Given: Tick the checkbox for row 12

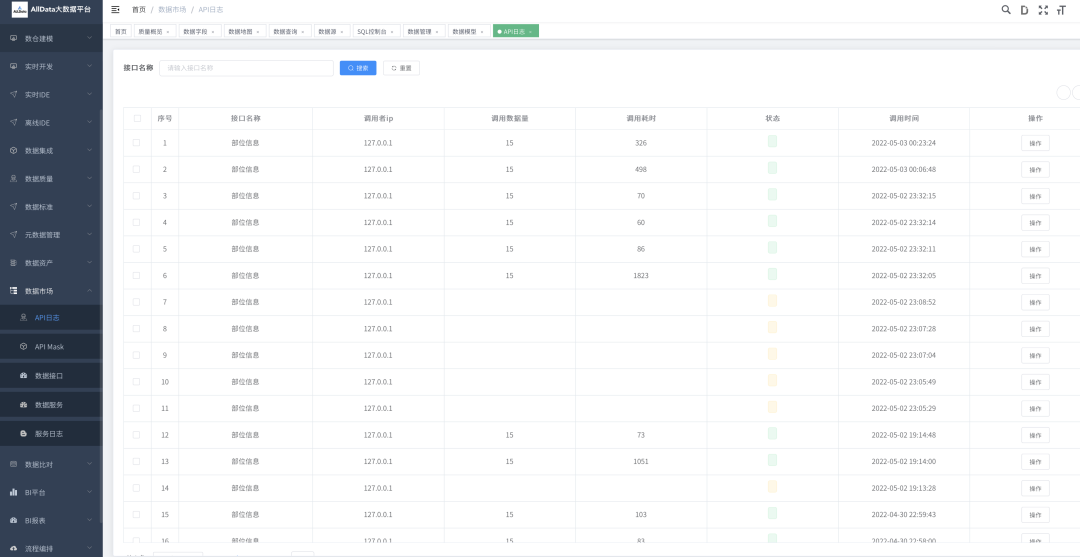Looking at the screenshot, I should (137, 435).
